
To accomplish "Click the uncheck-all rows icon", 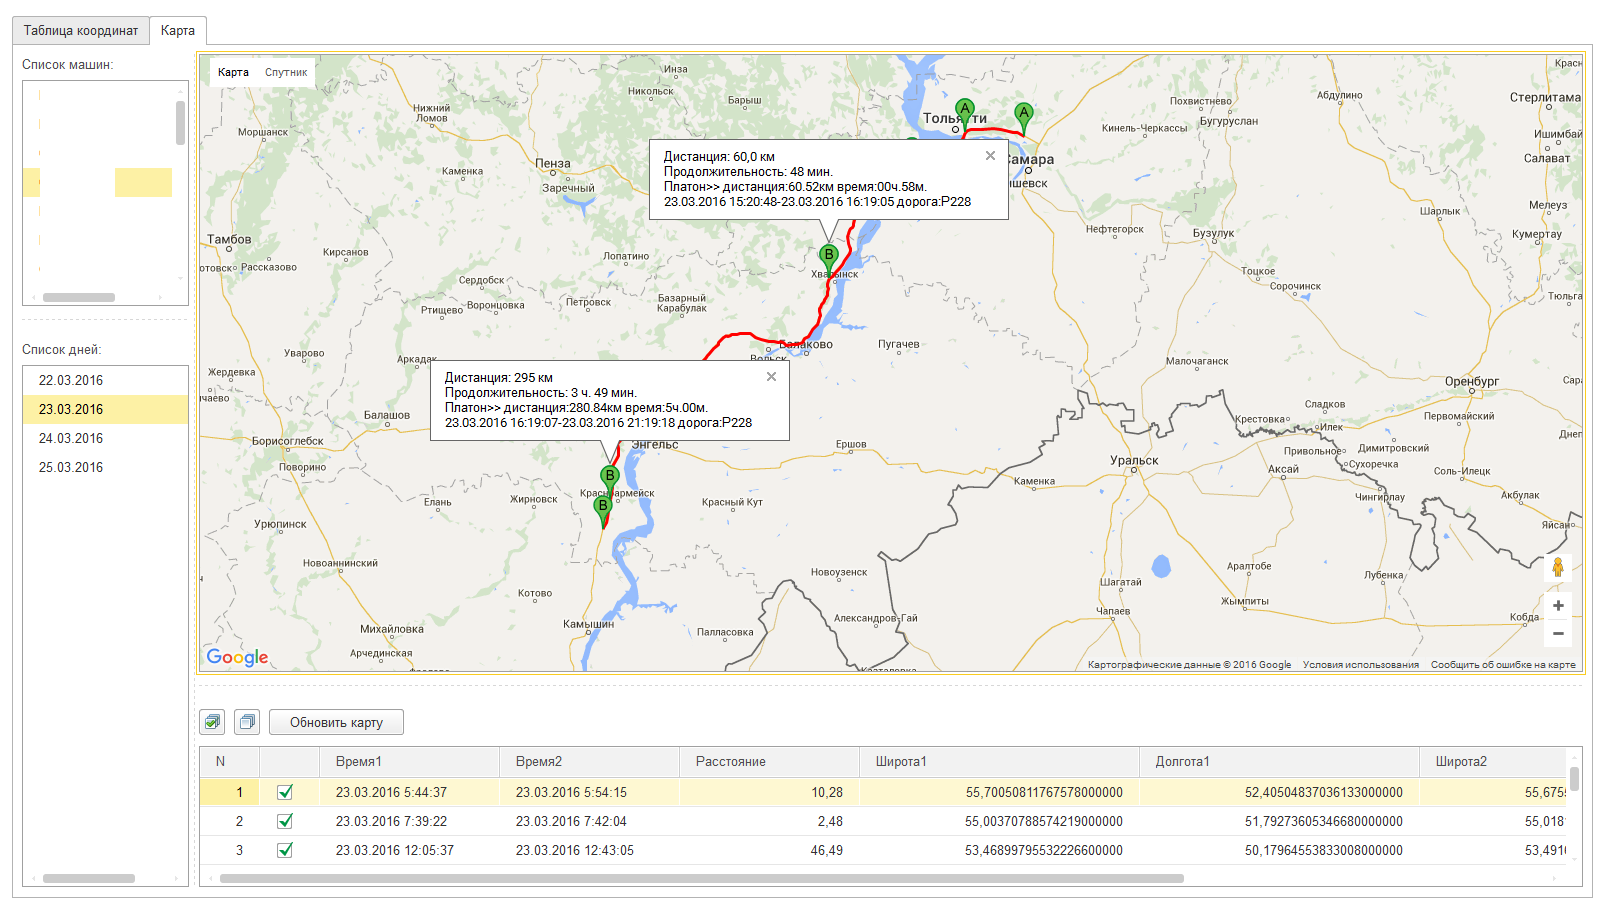I will [x=247, y=722].
